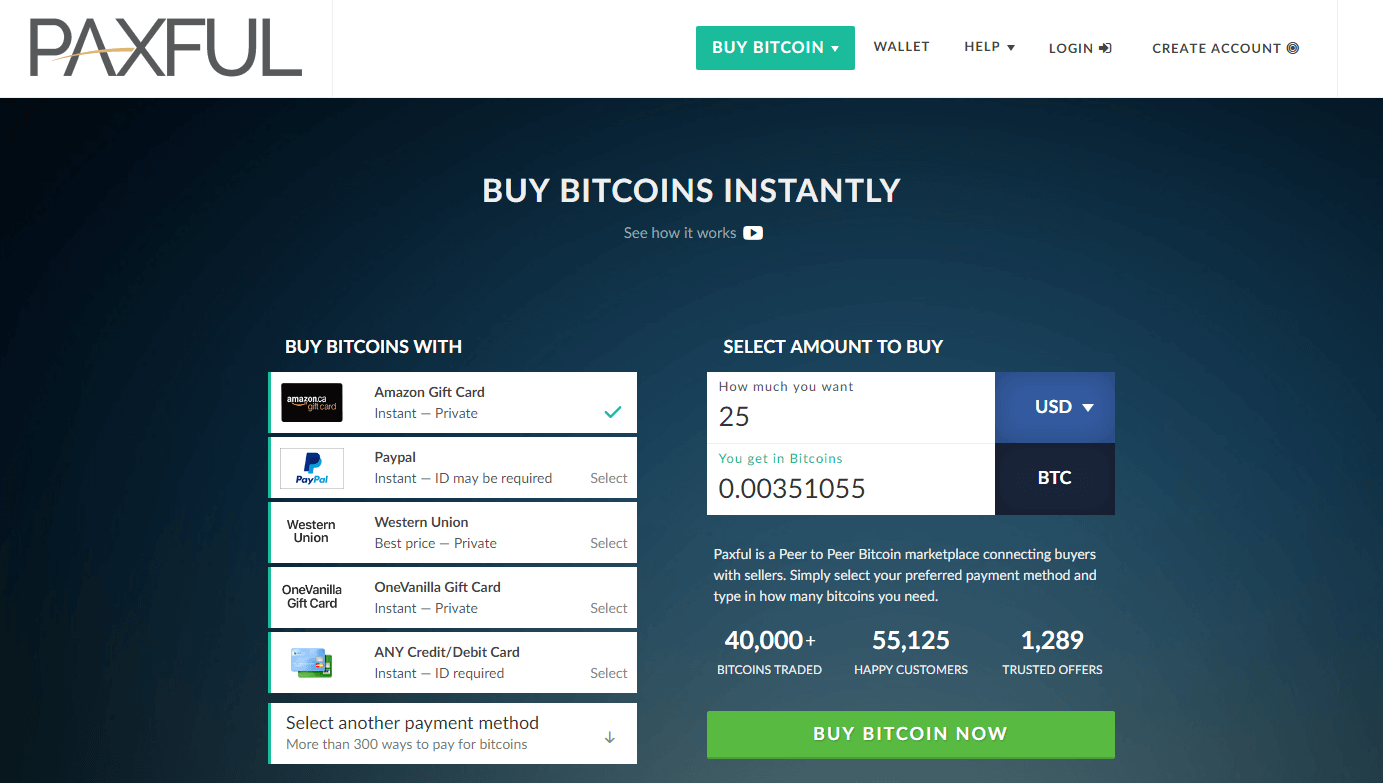This screenshot has width=1383, height=783.
Task: Play the See how it works video icon
Action: (753, 233)
